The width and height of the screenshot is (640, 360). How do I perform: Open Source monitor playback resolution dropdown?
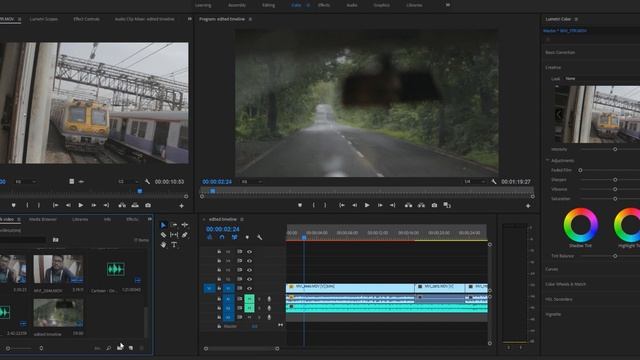tap(128, 182)
